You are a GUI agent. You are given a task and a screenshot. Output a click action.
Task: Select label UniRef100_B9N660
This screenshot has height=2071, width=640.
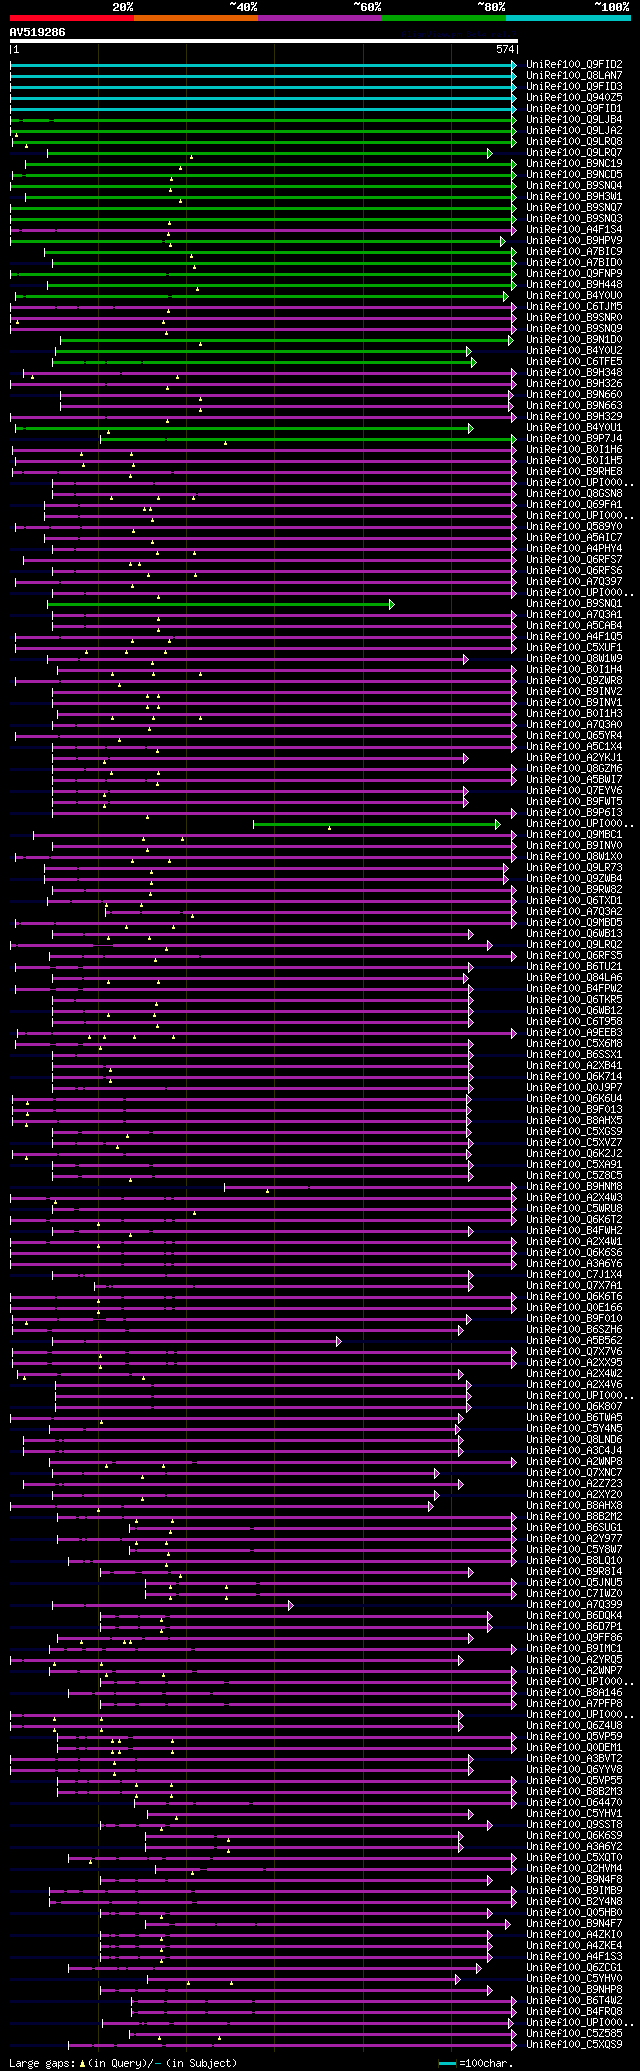click(x=574, y=395)
